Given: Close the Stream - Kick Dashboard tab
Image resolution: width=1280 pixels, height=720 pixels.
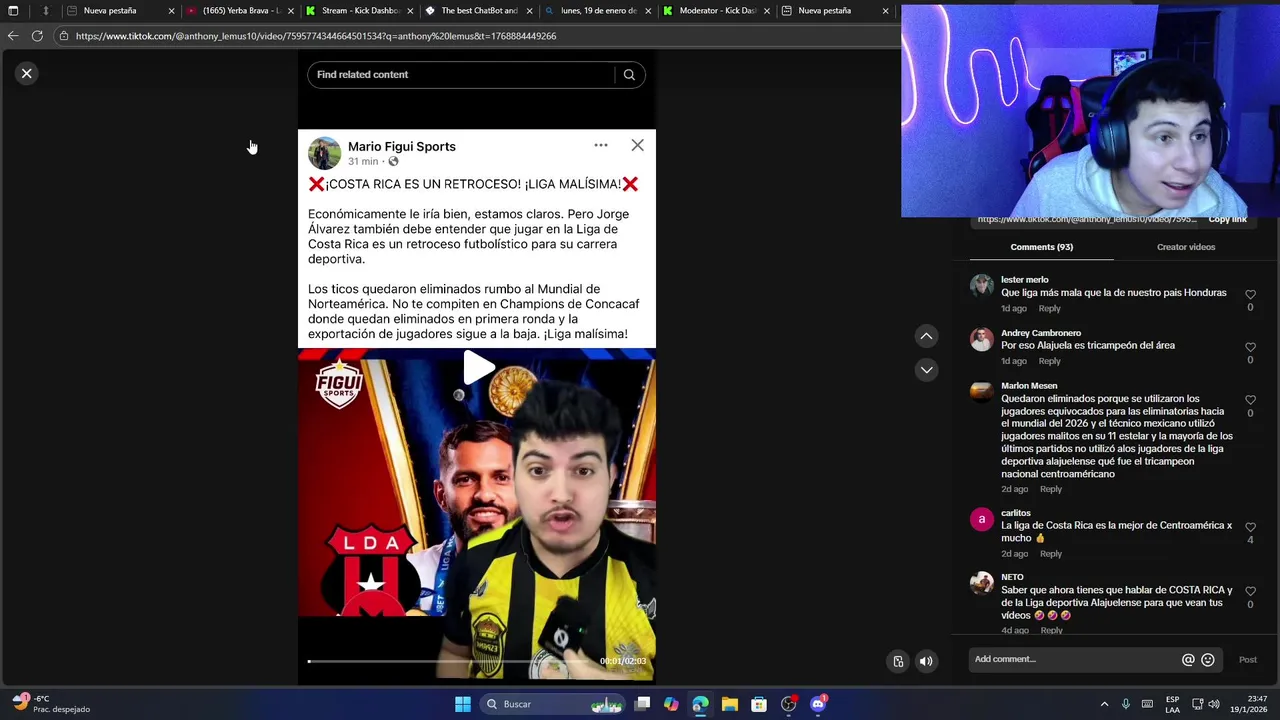Looking at the screenshot, I should pyautogui.click(x=409, y=11).
